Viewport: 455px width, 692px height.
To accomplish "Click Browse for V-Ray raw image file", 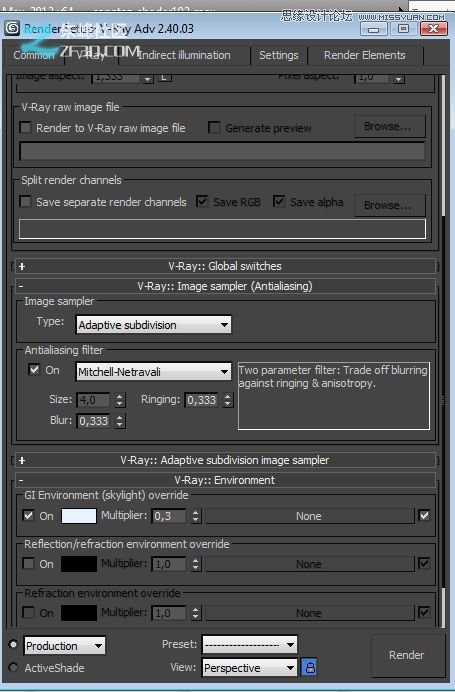I will (x=390, y=127).
